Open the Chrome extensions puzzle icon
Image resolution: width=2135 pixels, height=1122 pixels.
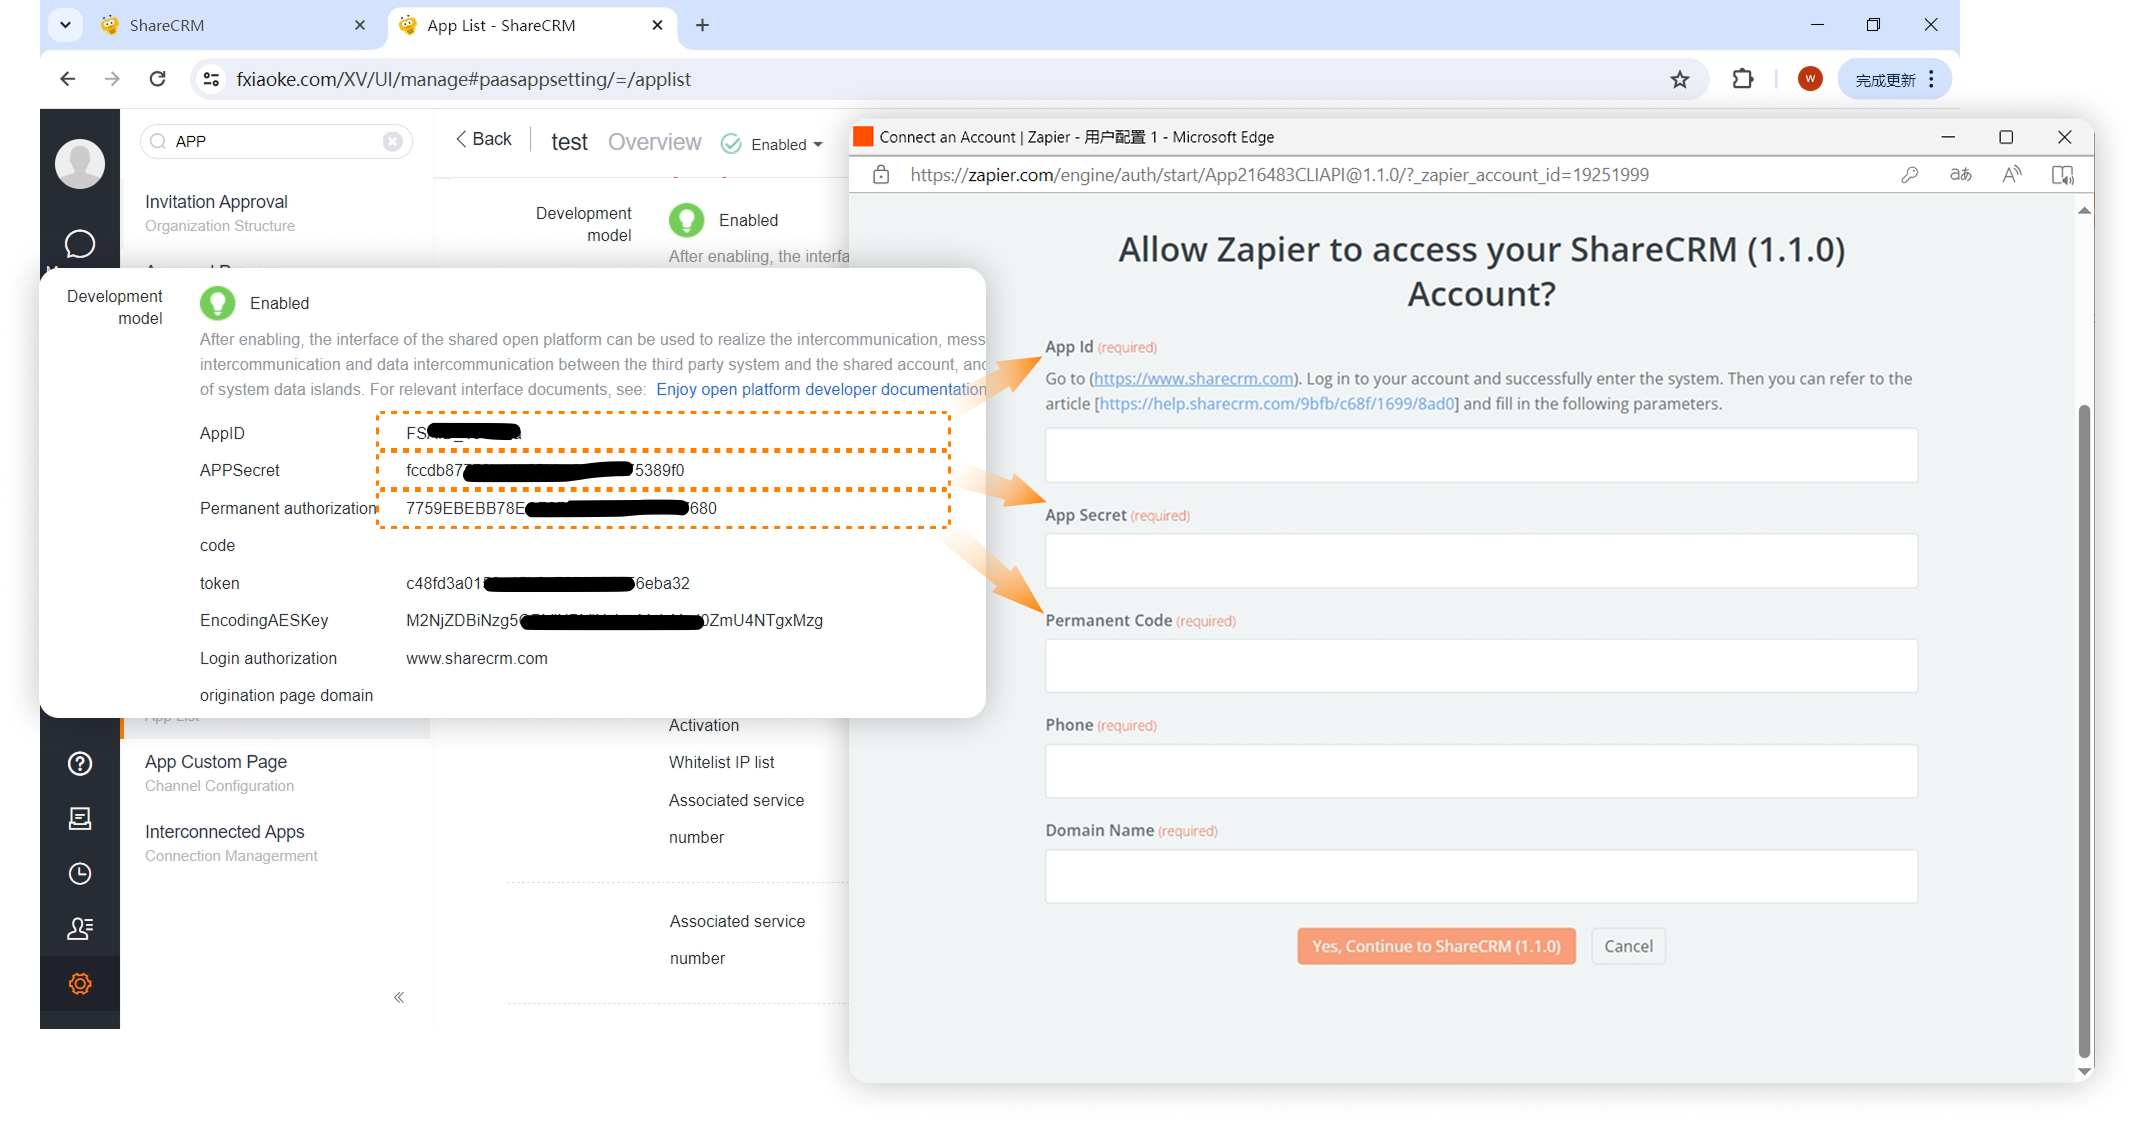click(x=1743, y=79)
